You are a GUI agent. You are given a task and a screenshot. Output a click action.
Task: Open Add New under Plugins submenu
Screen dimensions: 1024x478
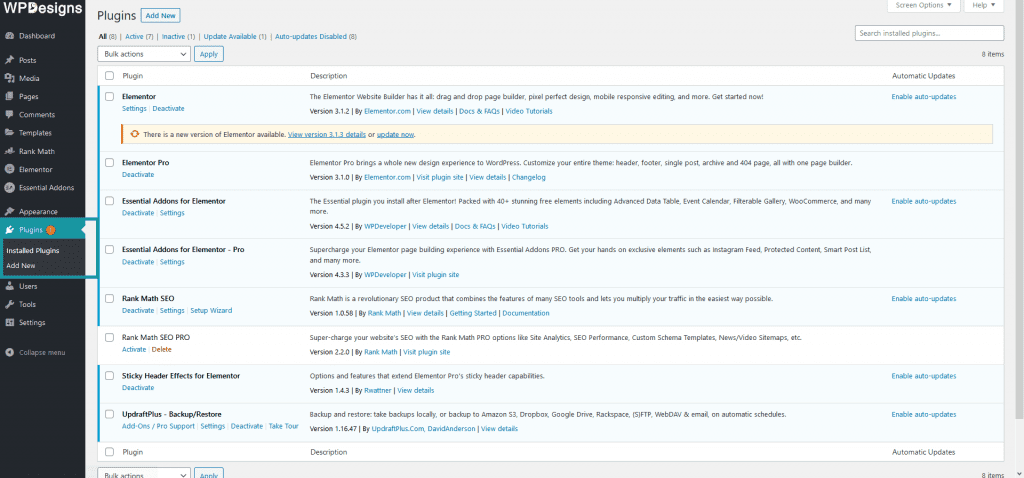pos(21,265)
